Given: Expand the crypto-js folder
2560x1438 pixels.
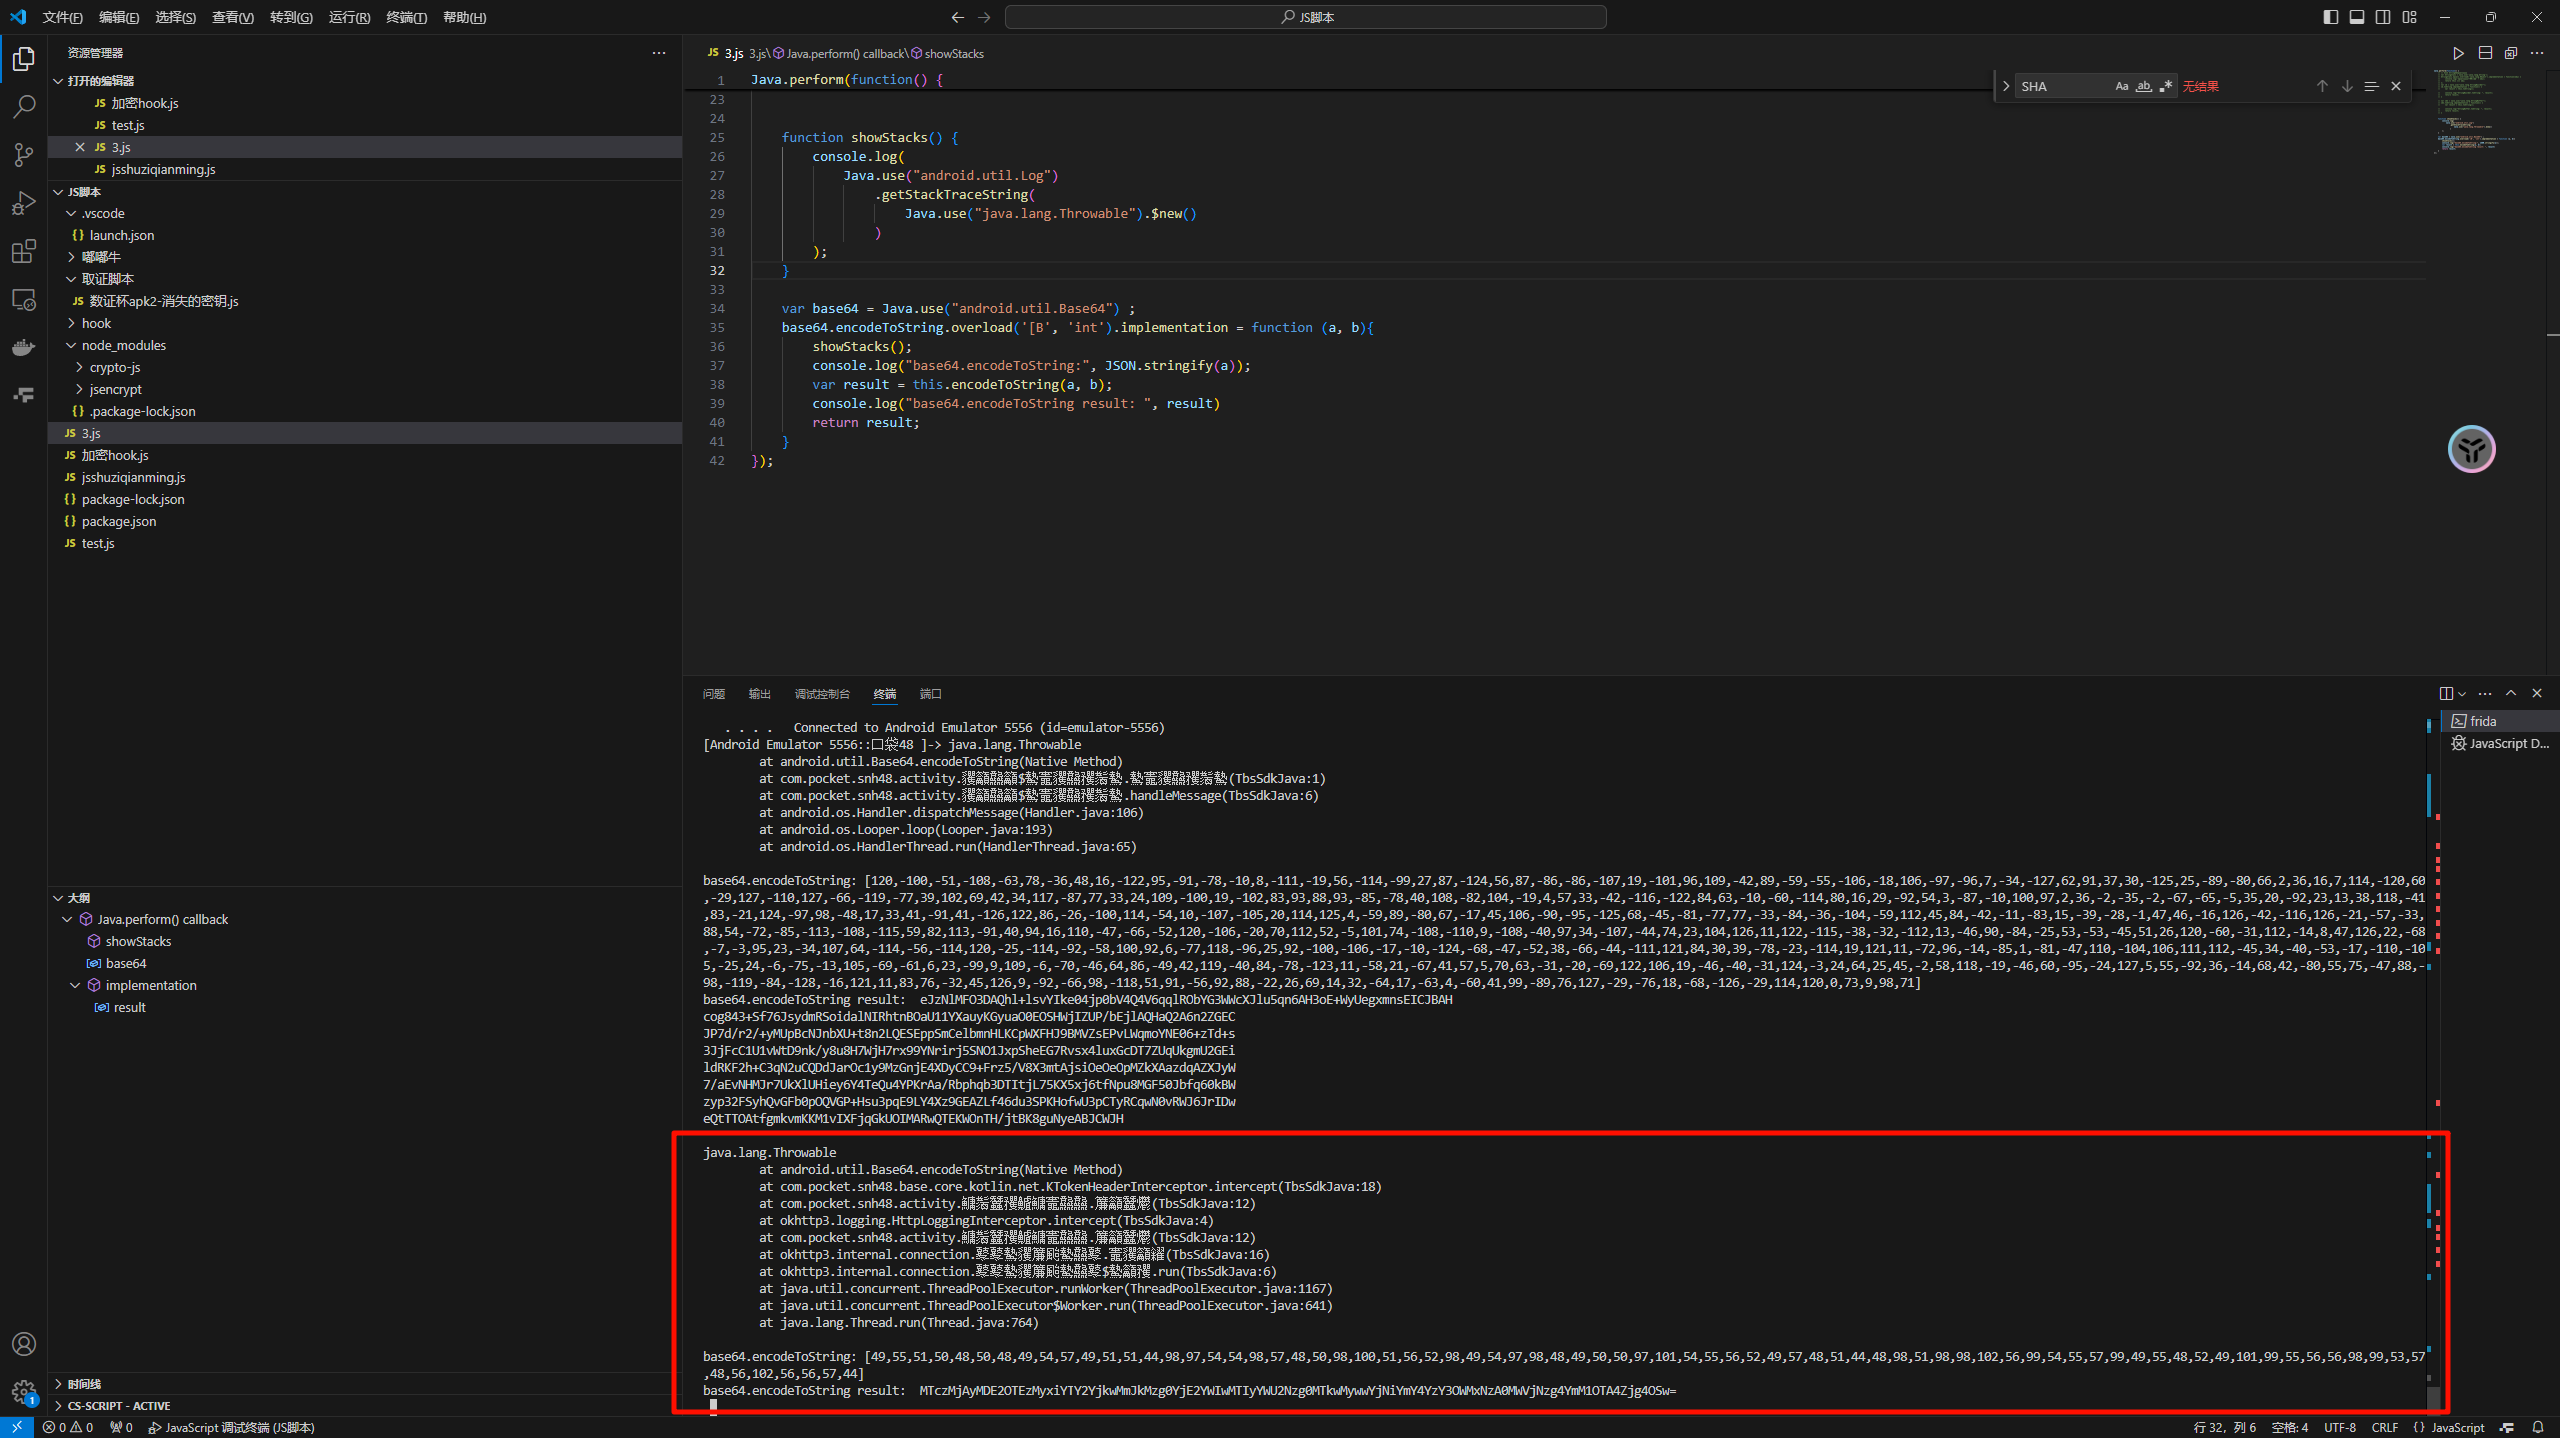Looking at the screenshot, I should (114, 367).
